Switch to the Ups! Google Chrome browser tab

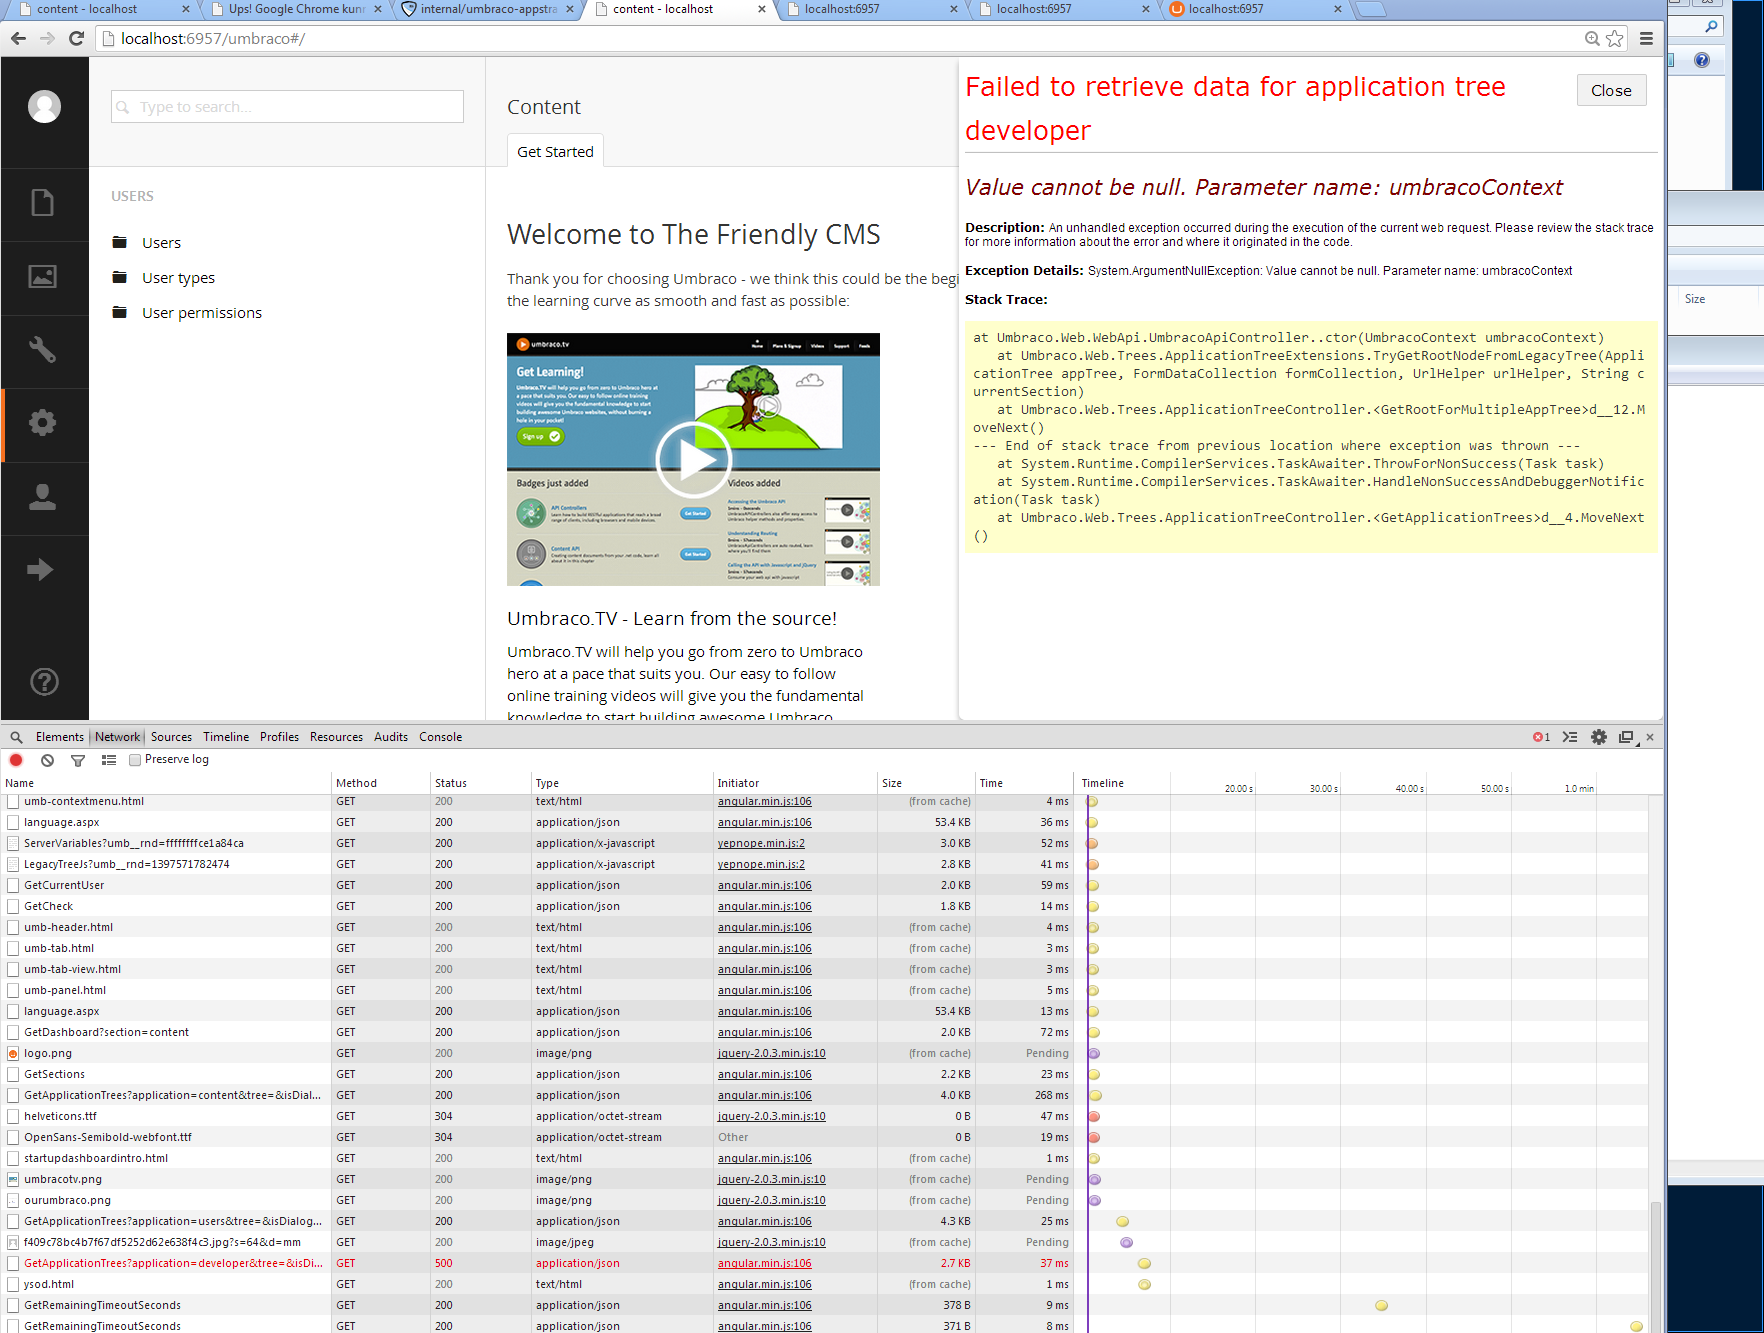pyautogui.click(x=296, y=9)
